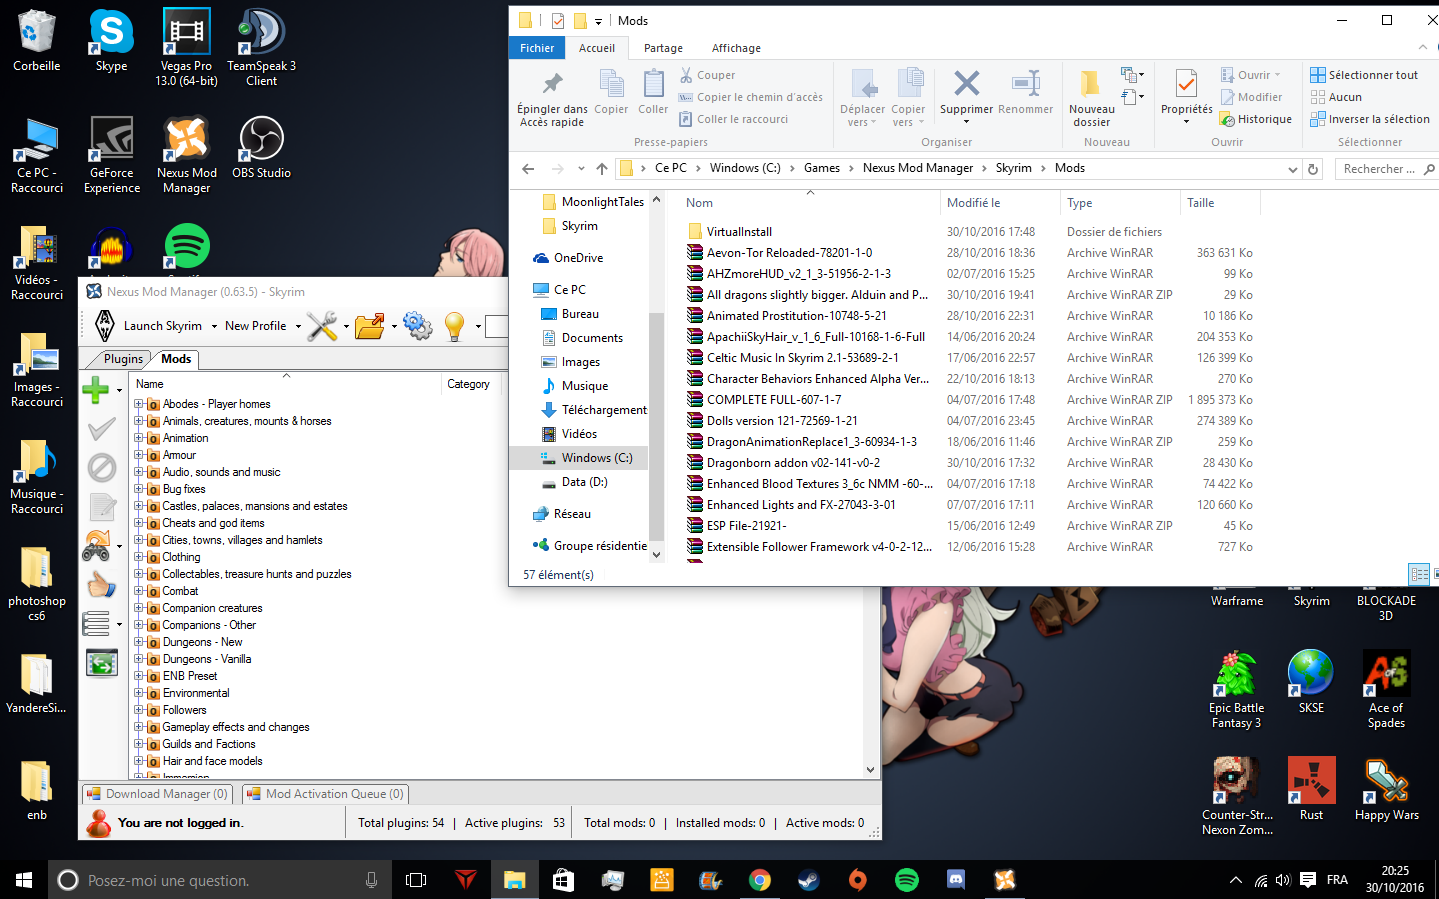The width and height of the screenshot is (1439, 899).
Task: Click the refresh icon next to the address bar
Action: coord(1313,169)
